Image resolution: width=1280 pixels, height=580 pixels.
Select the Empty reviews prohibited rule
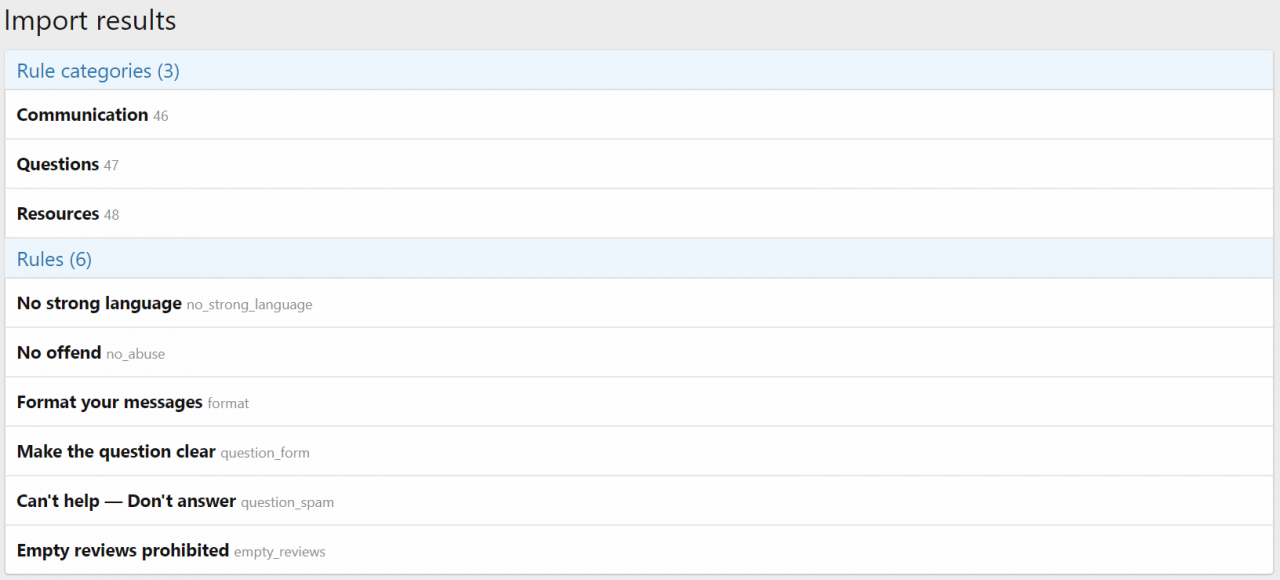click(122, 551)
